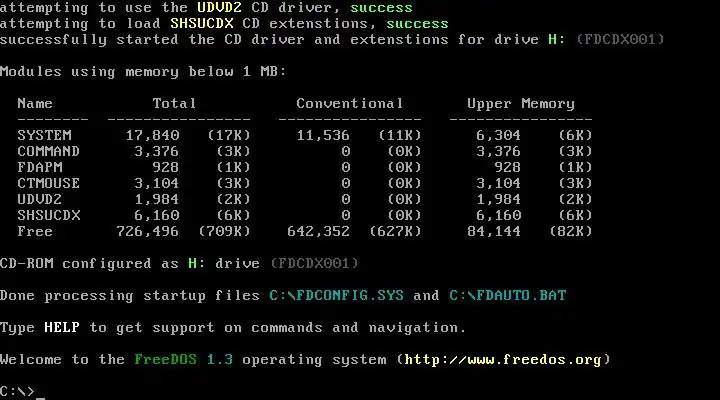Click Free conventional value 642,352

319,232
